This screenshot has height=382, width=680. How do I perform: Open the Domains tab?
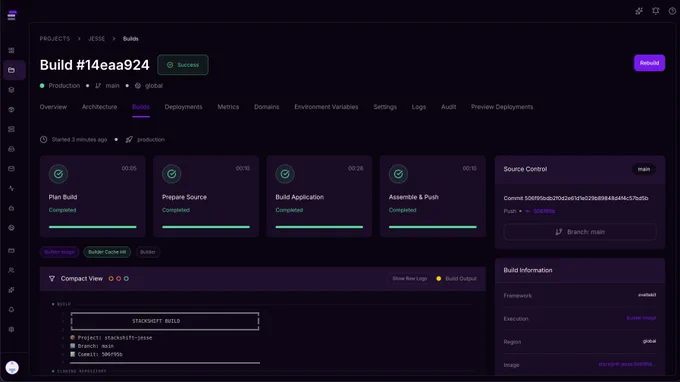(267, 107)
